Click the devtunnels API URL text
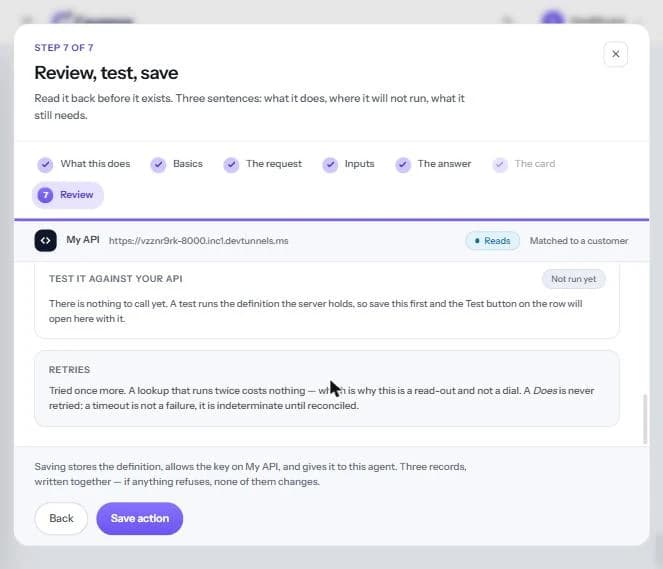Screen dimensions: 663x569 pos(199,241)
